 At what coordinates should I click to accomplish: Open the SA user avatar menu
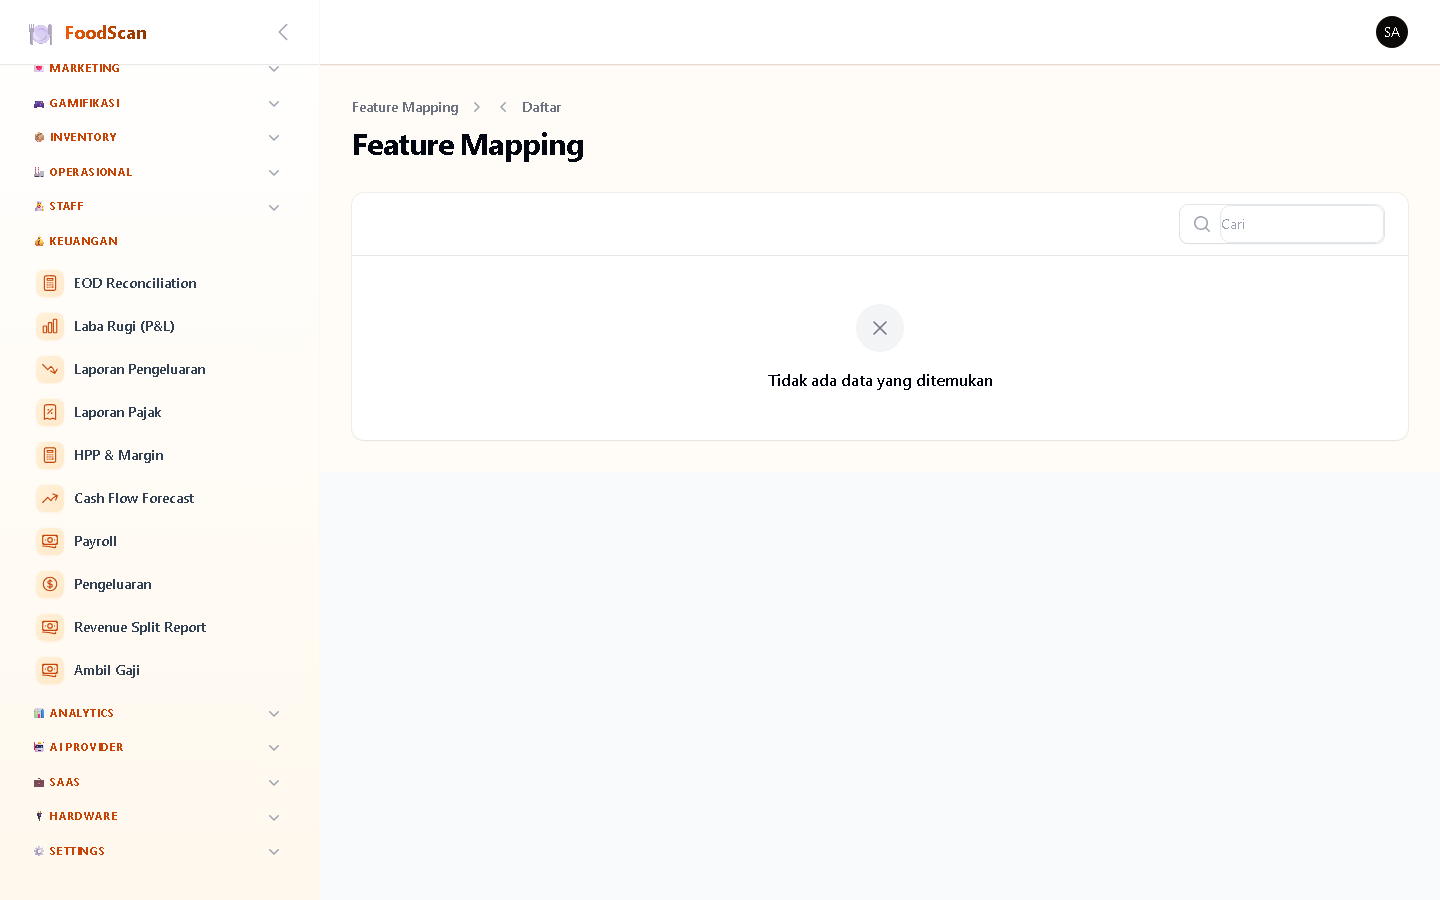click(x=1391, y=32)
